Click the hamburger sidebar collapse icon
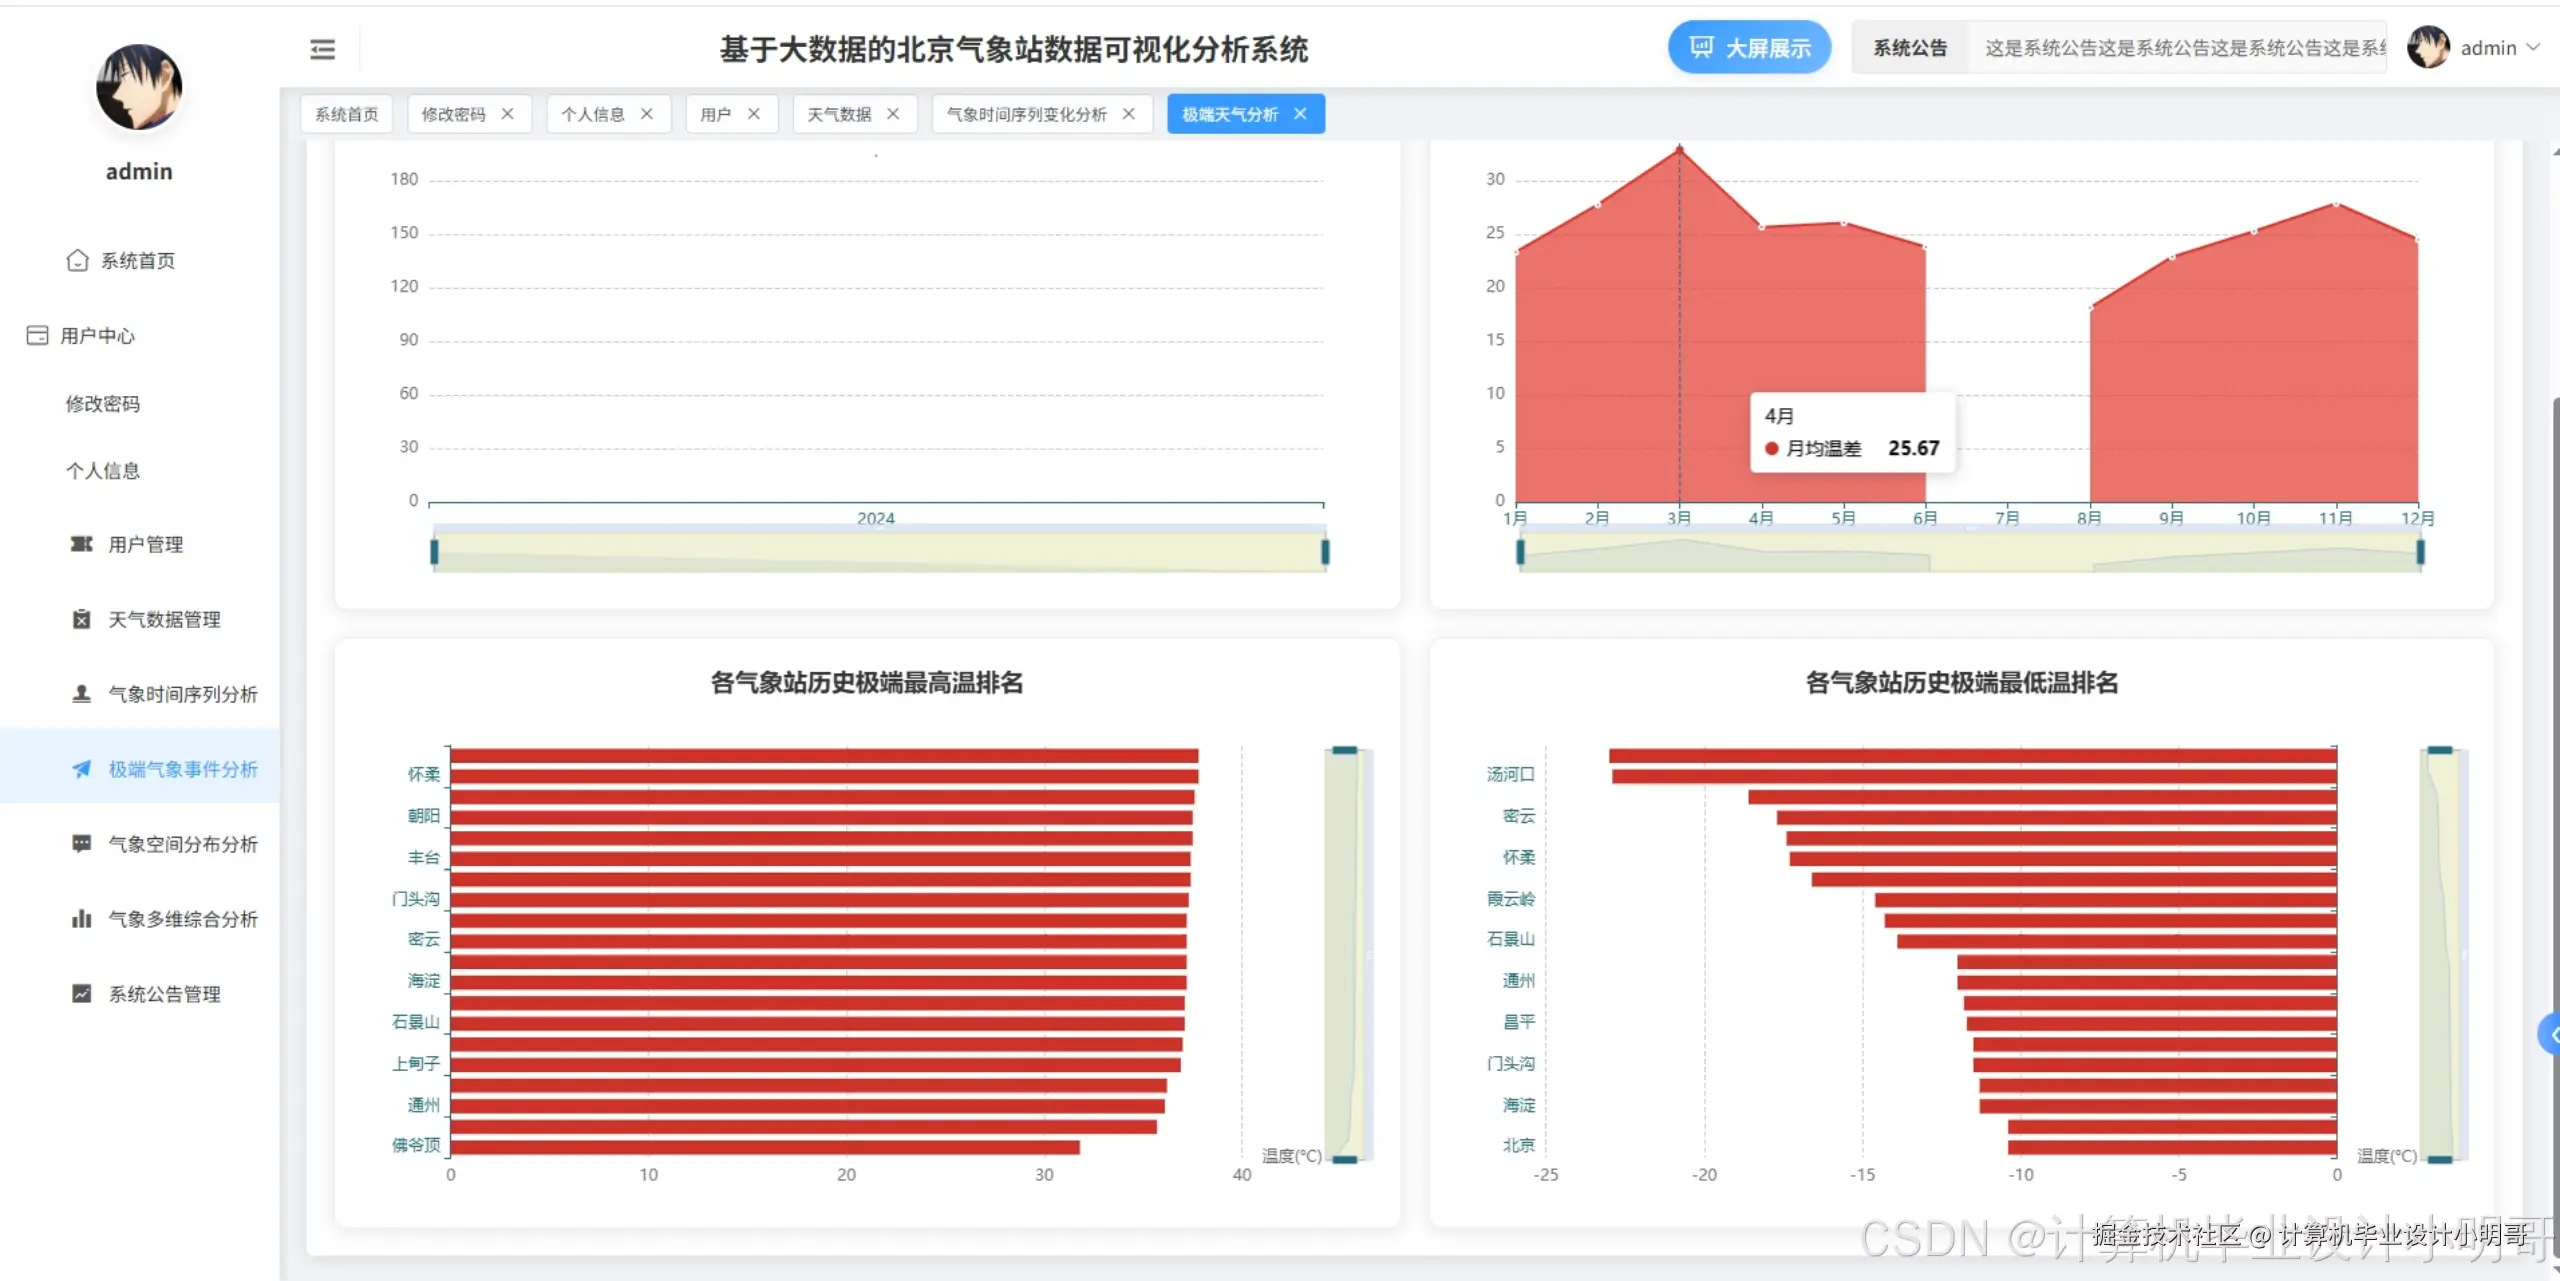Image resolution: width=2560 pixels, height=1281 pixels. click(322, 49)
